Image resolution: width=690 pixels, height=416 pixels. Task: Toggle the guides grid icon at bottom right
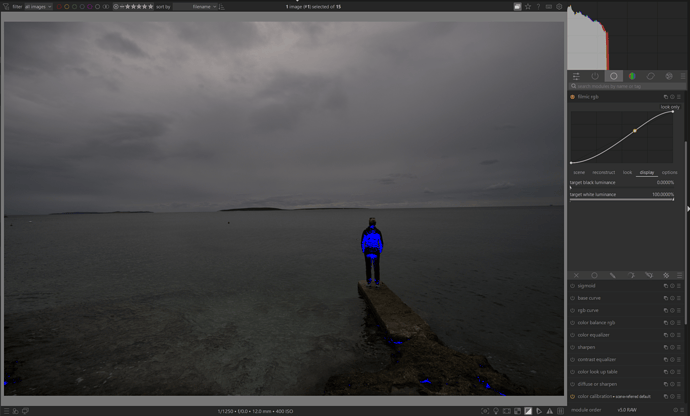[x=561, y=411]
